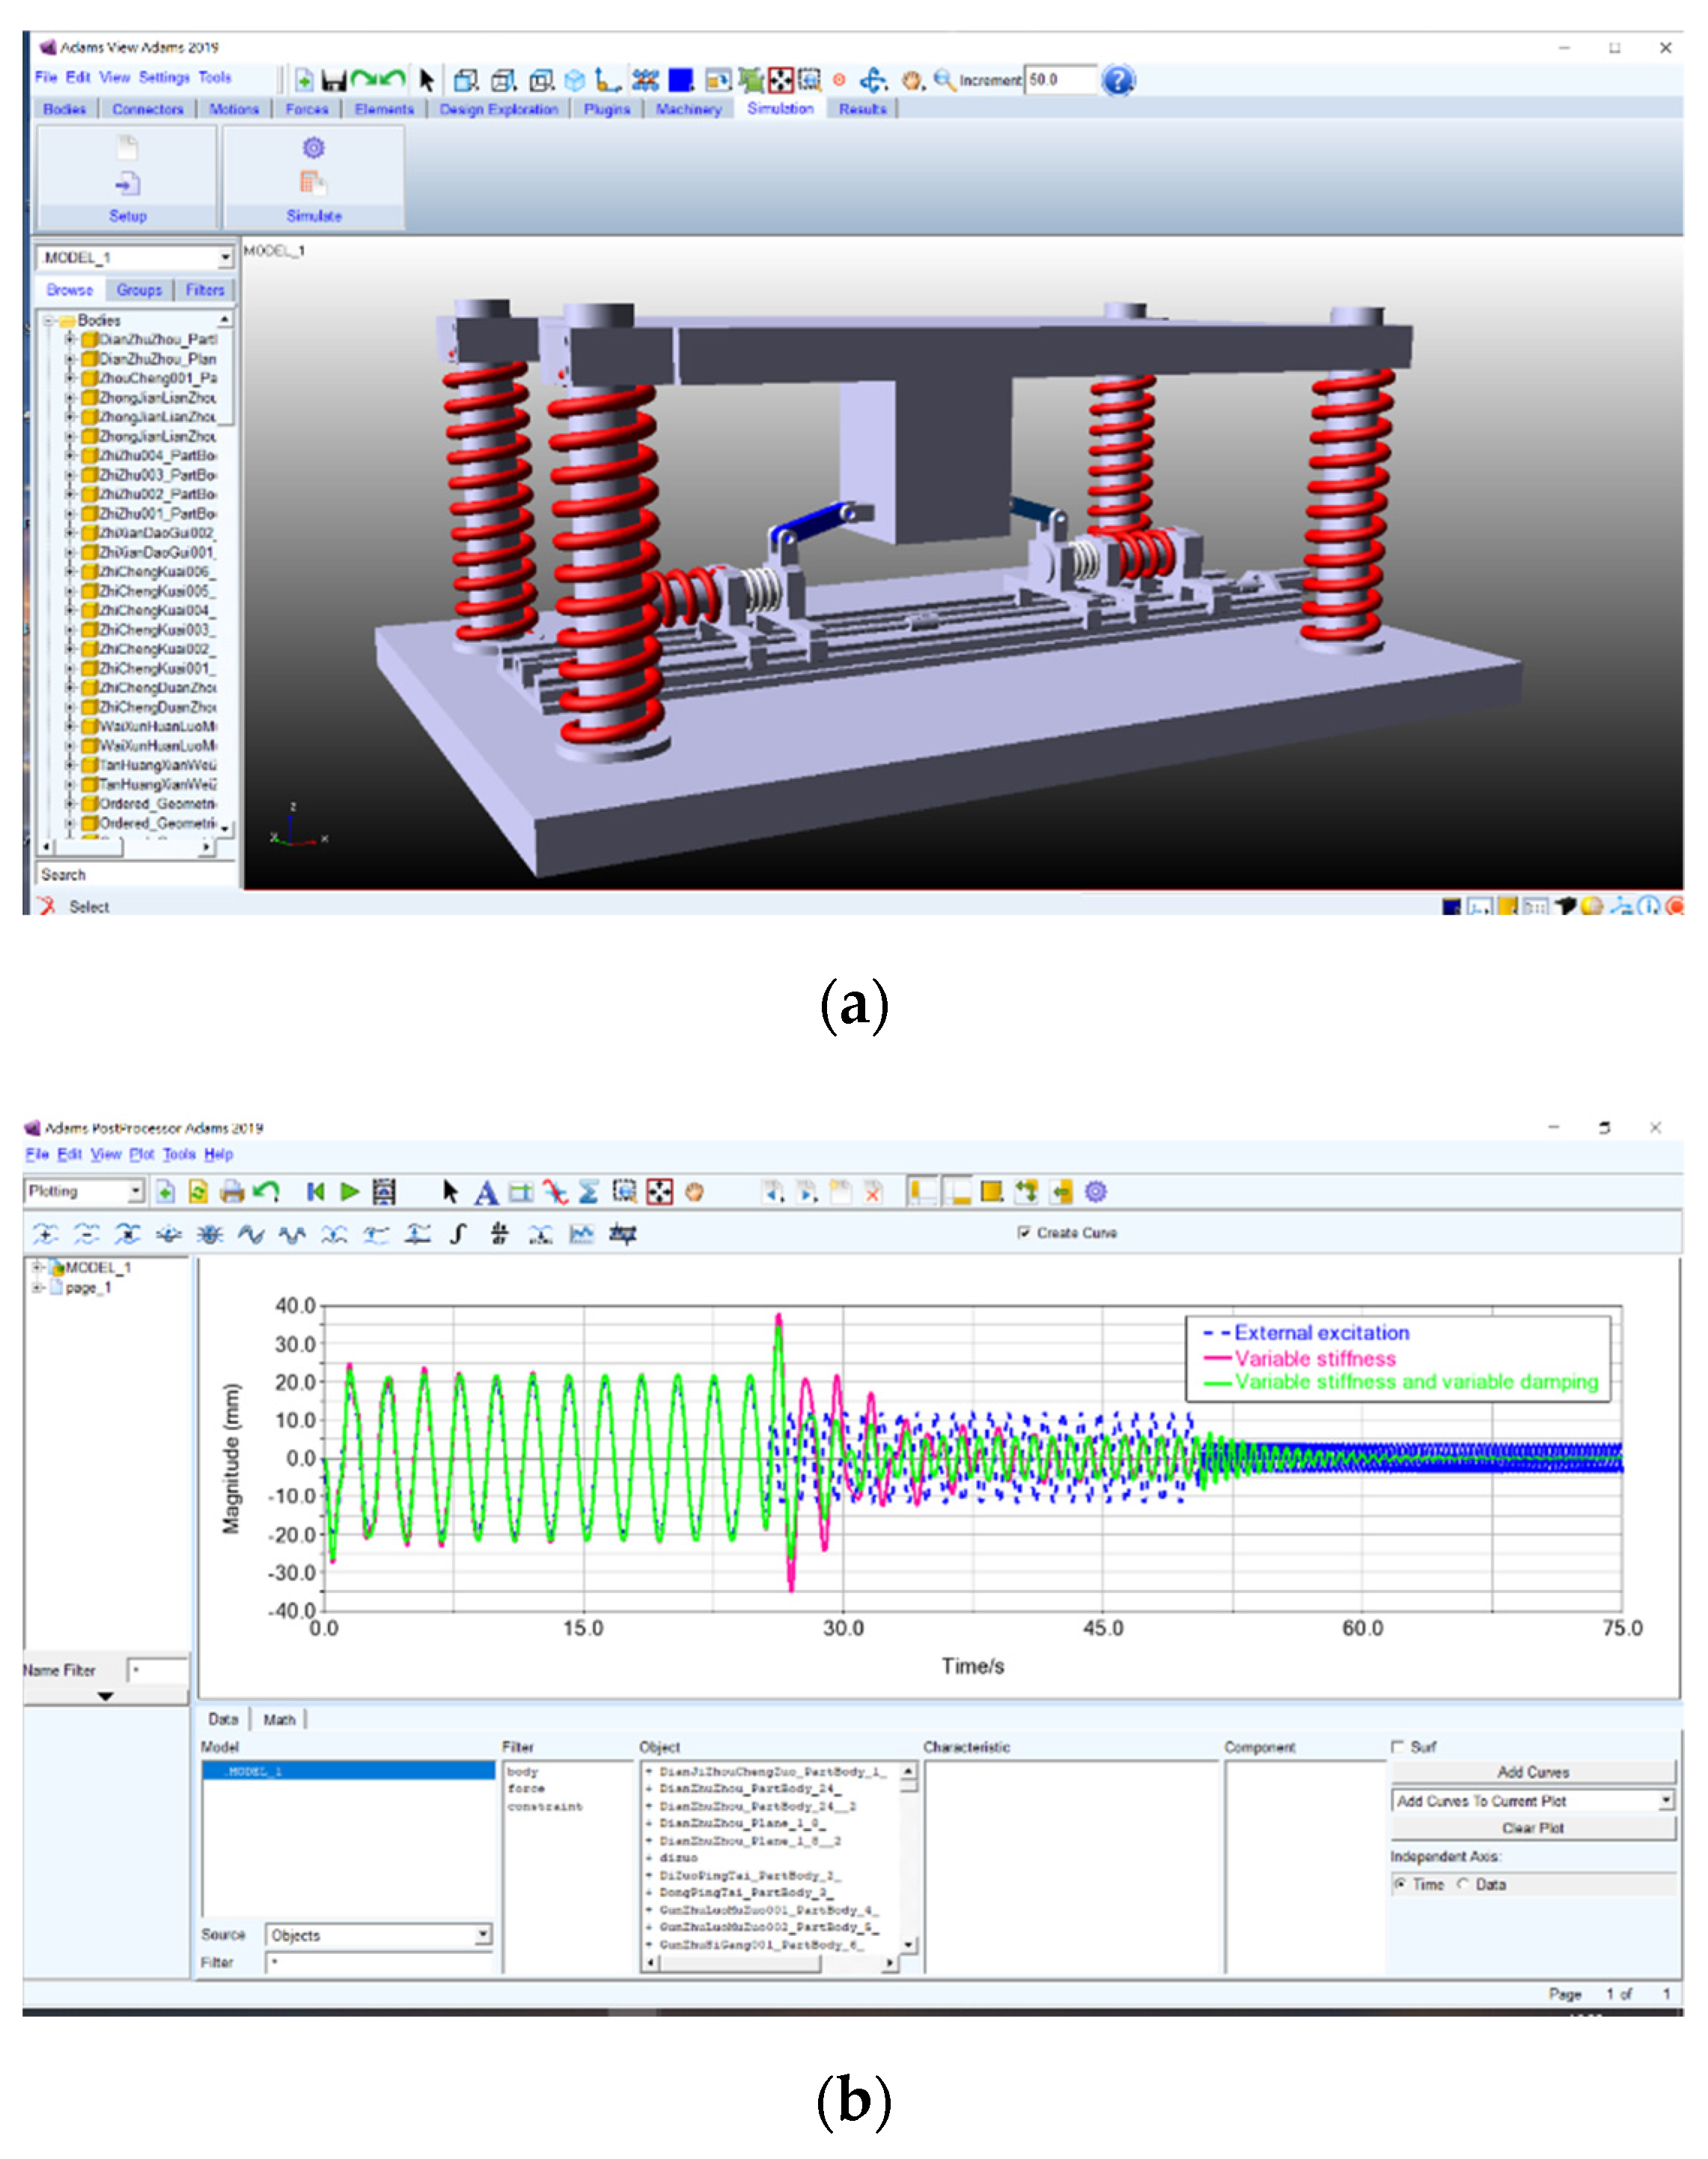
Task: Run interactive simulation gear icon
Action: coord(313,148)
